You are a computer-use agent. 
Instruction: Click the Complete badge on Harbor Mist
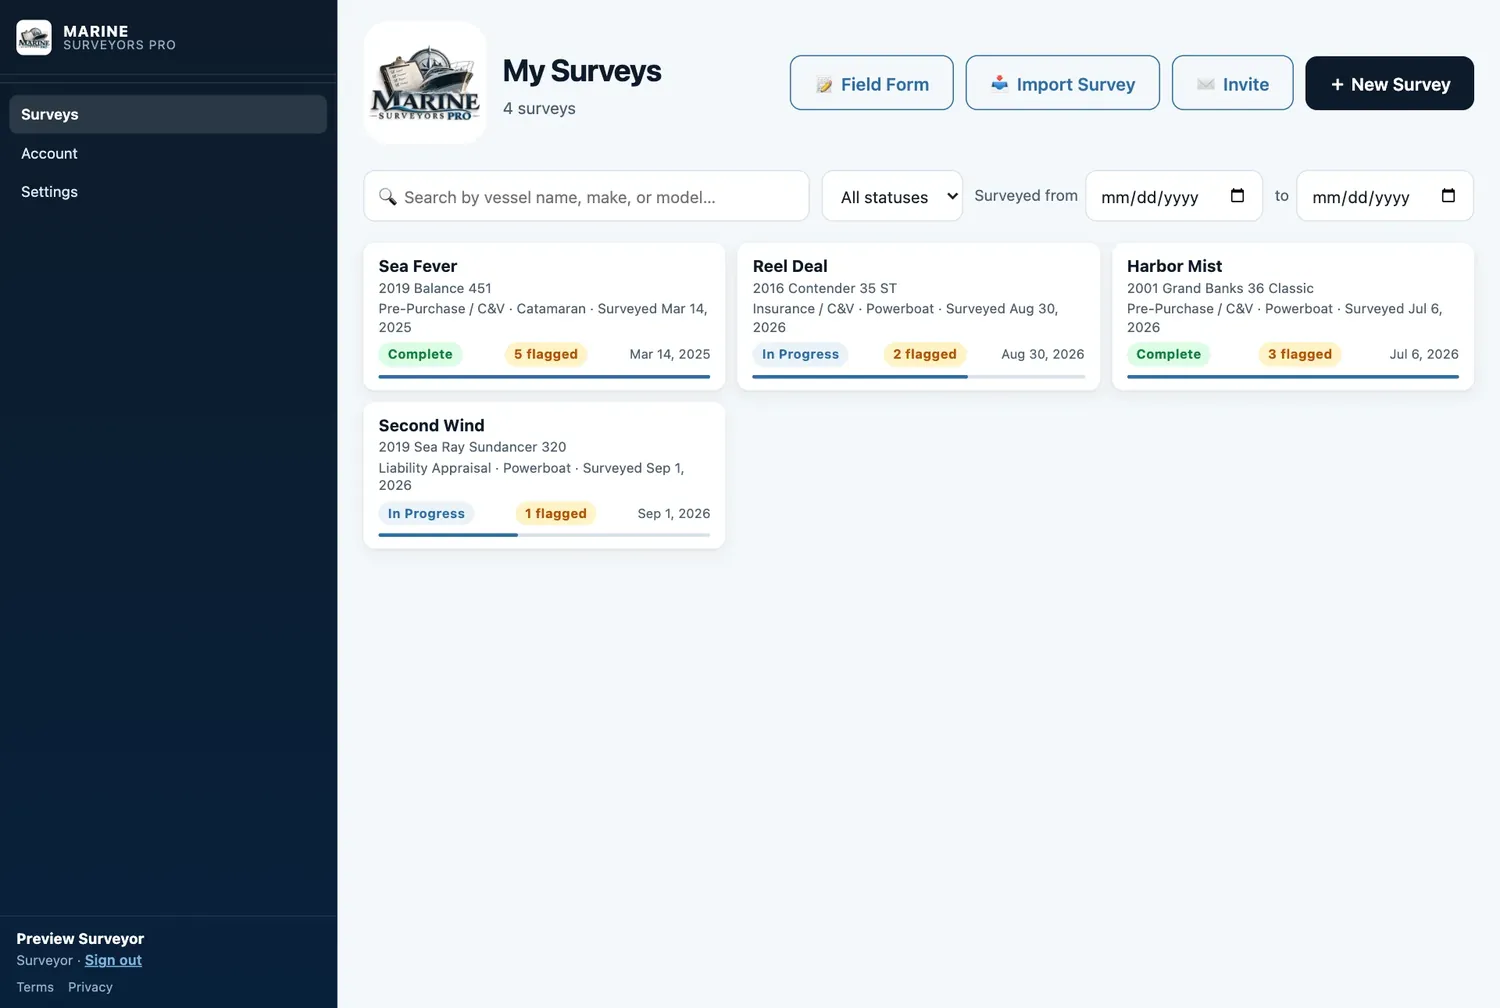pyautogui.click(x=1168, y=354)
